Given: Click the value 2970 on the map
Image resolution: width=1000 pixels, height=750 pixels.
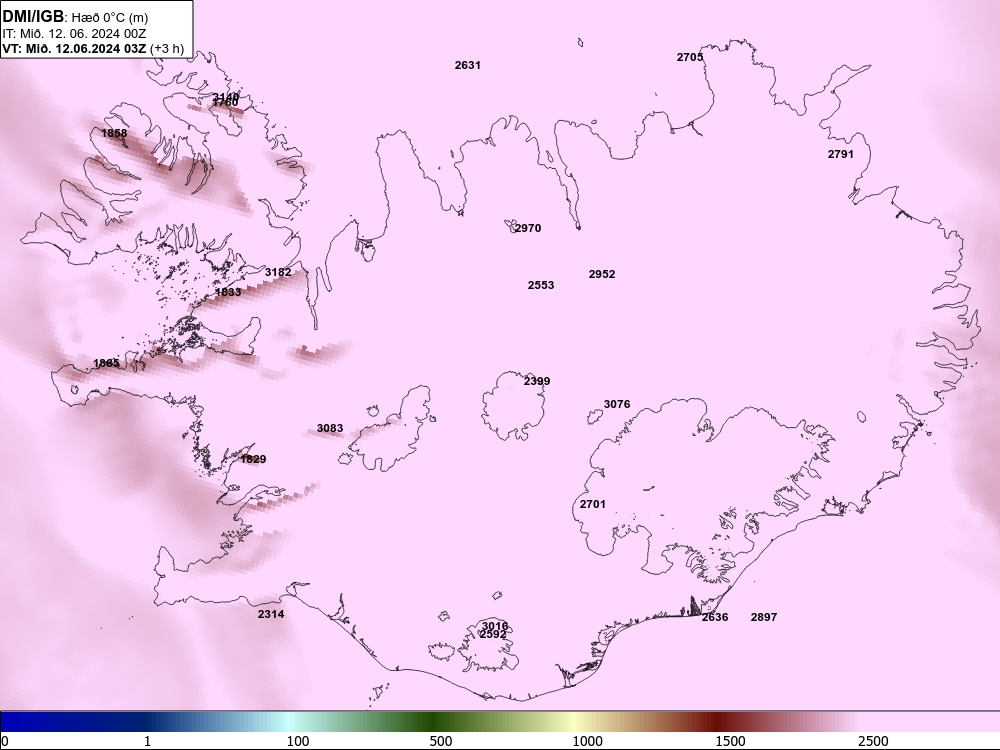Looking at the screenshot, I should coord(528,228).
